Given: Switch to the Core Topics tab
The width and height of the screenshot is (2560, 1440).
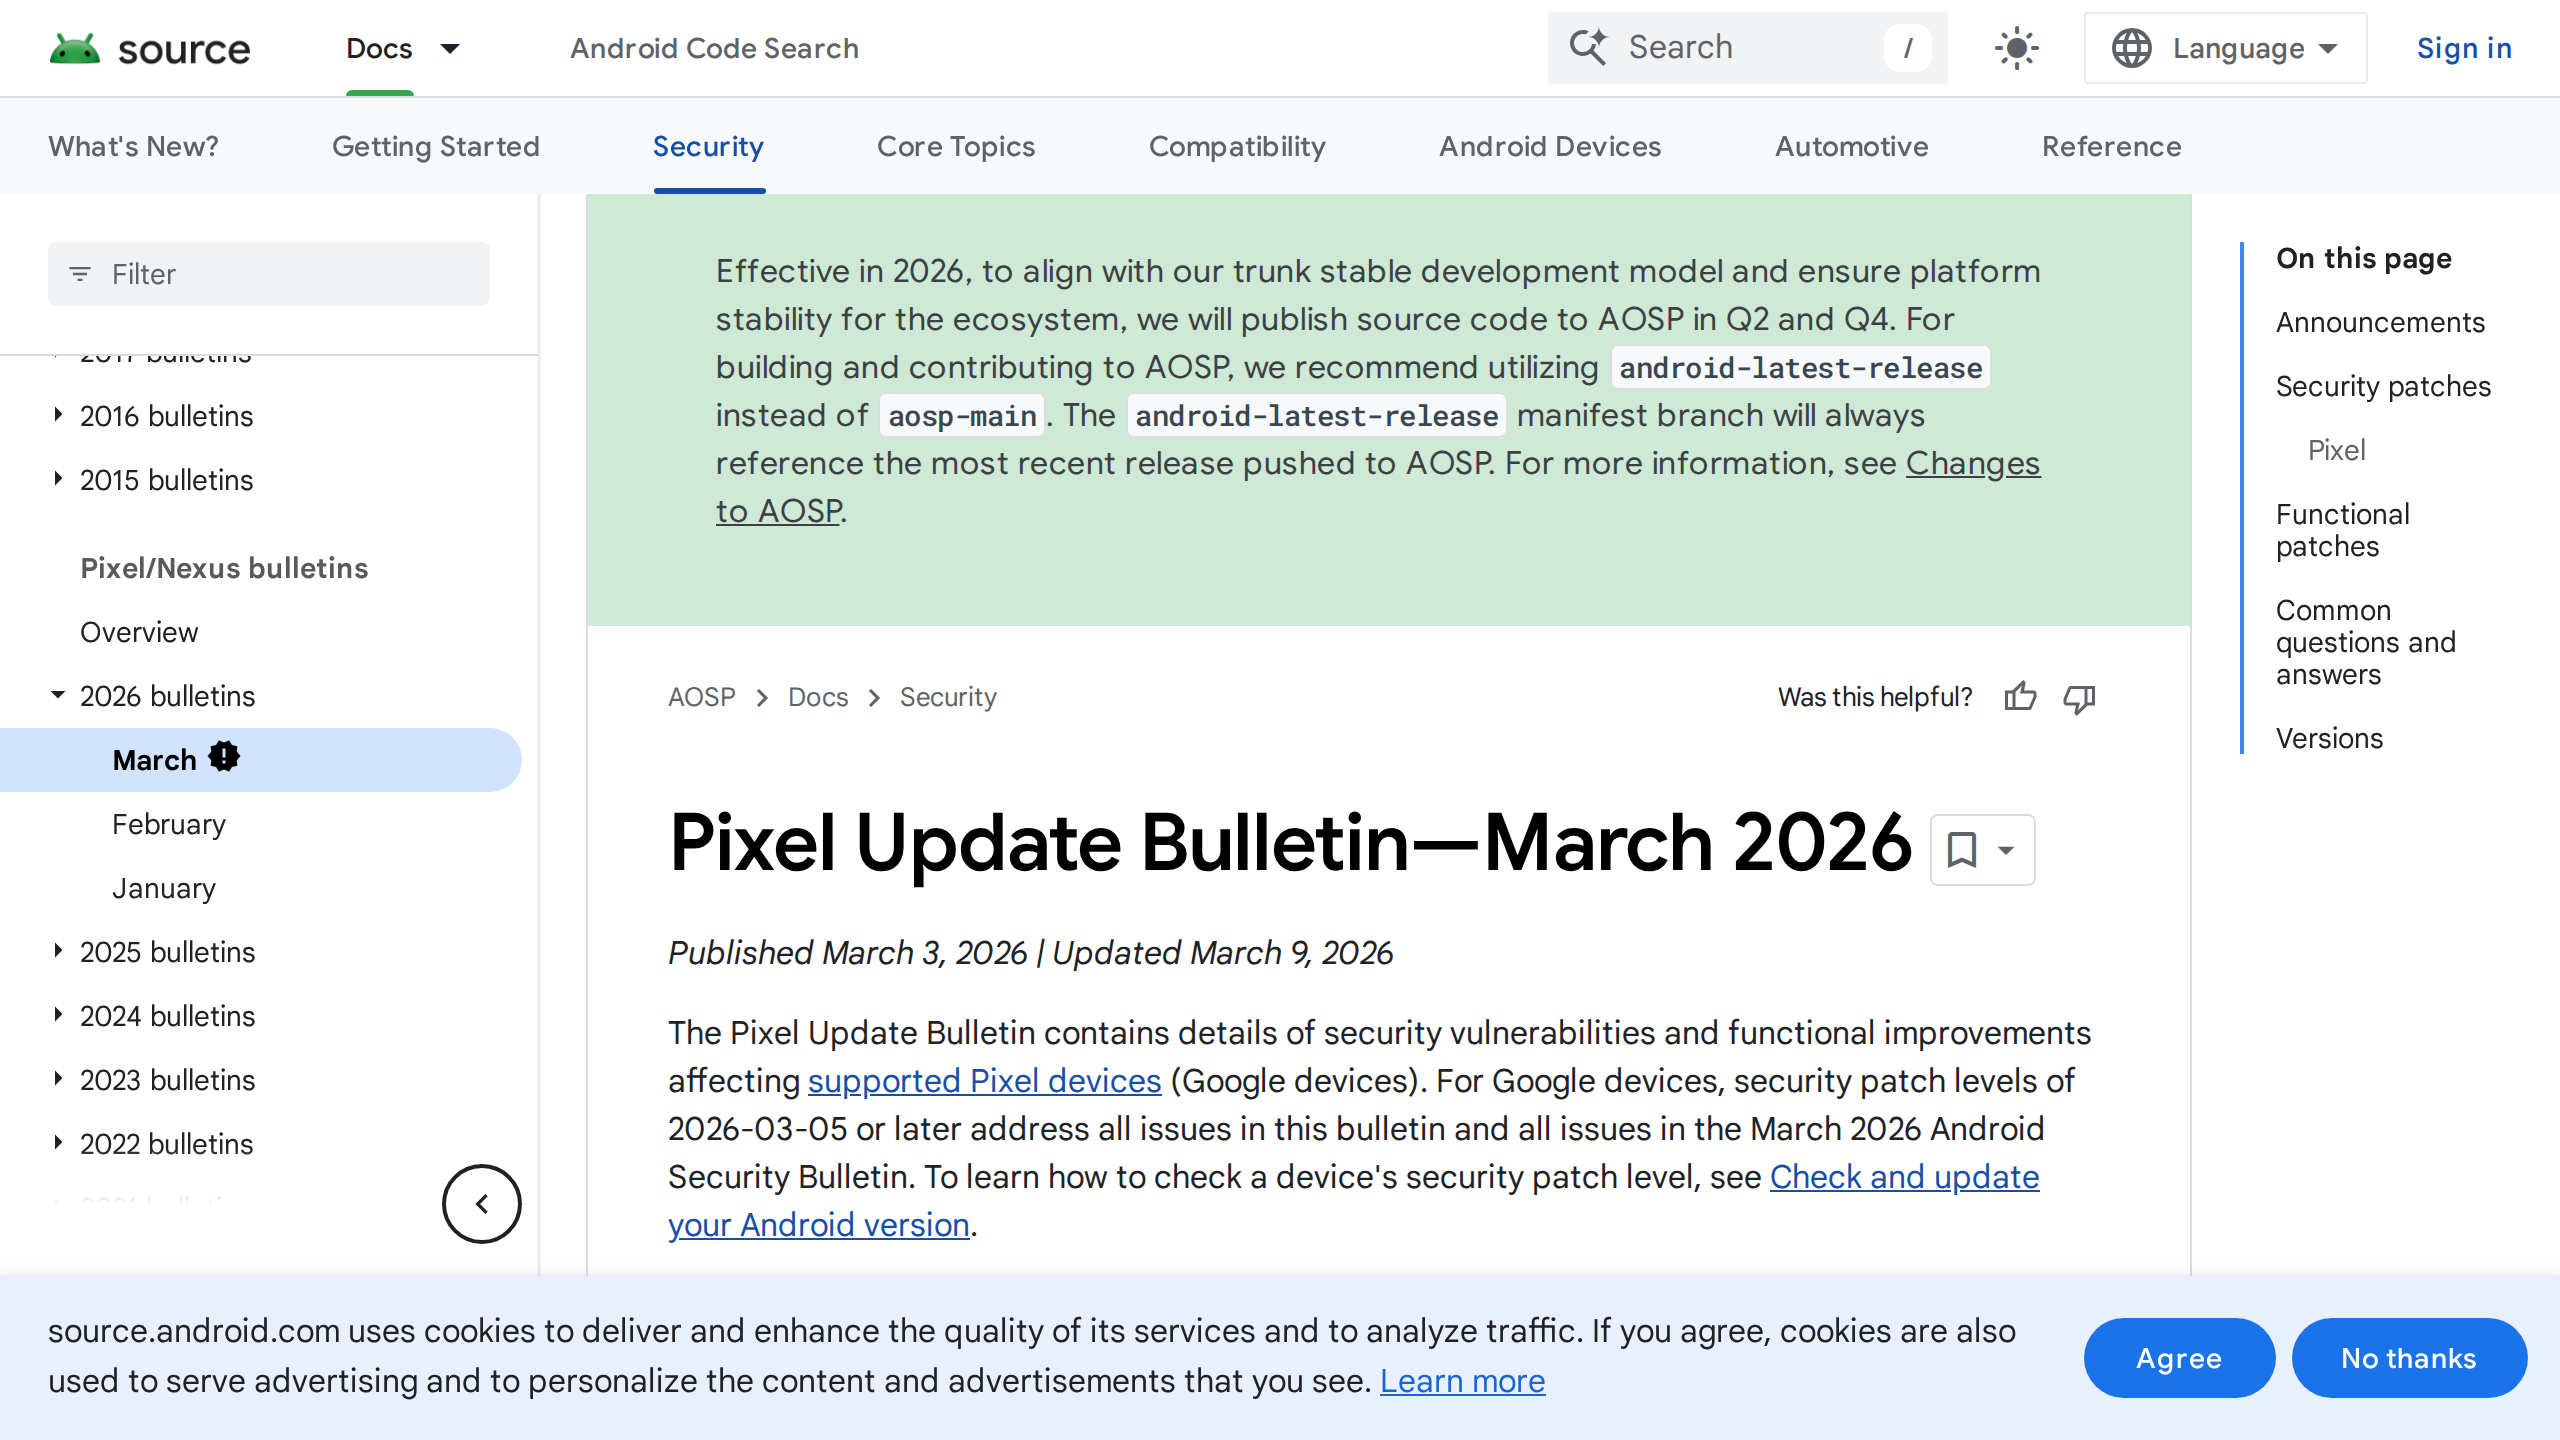Looking at the screenshot, I should point(955,147).
